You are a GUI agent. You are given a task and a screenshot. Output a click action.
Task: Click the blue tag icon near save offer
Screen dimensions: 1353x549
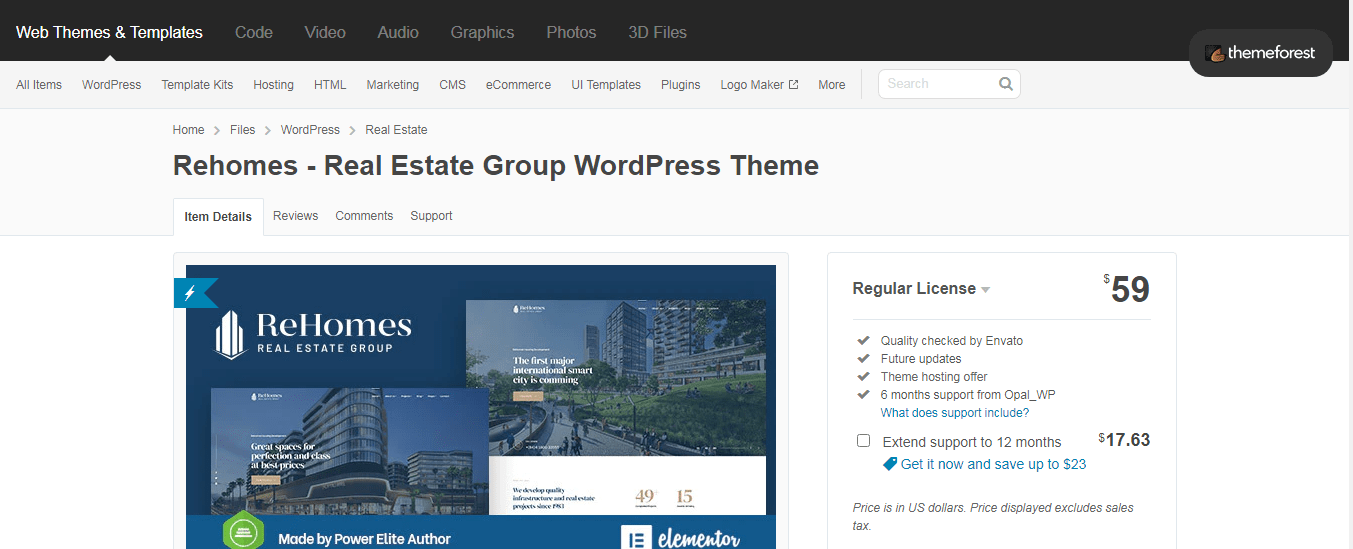(890, 464)
